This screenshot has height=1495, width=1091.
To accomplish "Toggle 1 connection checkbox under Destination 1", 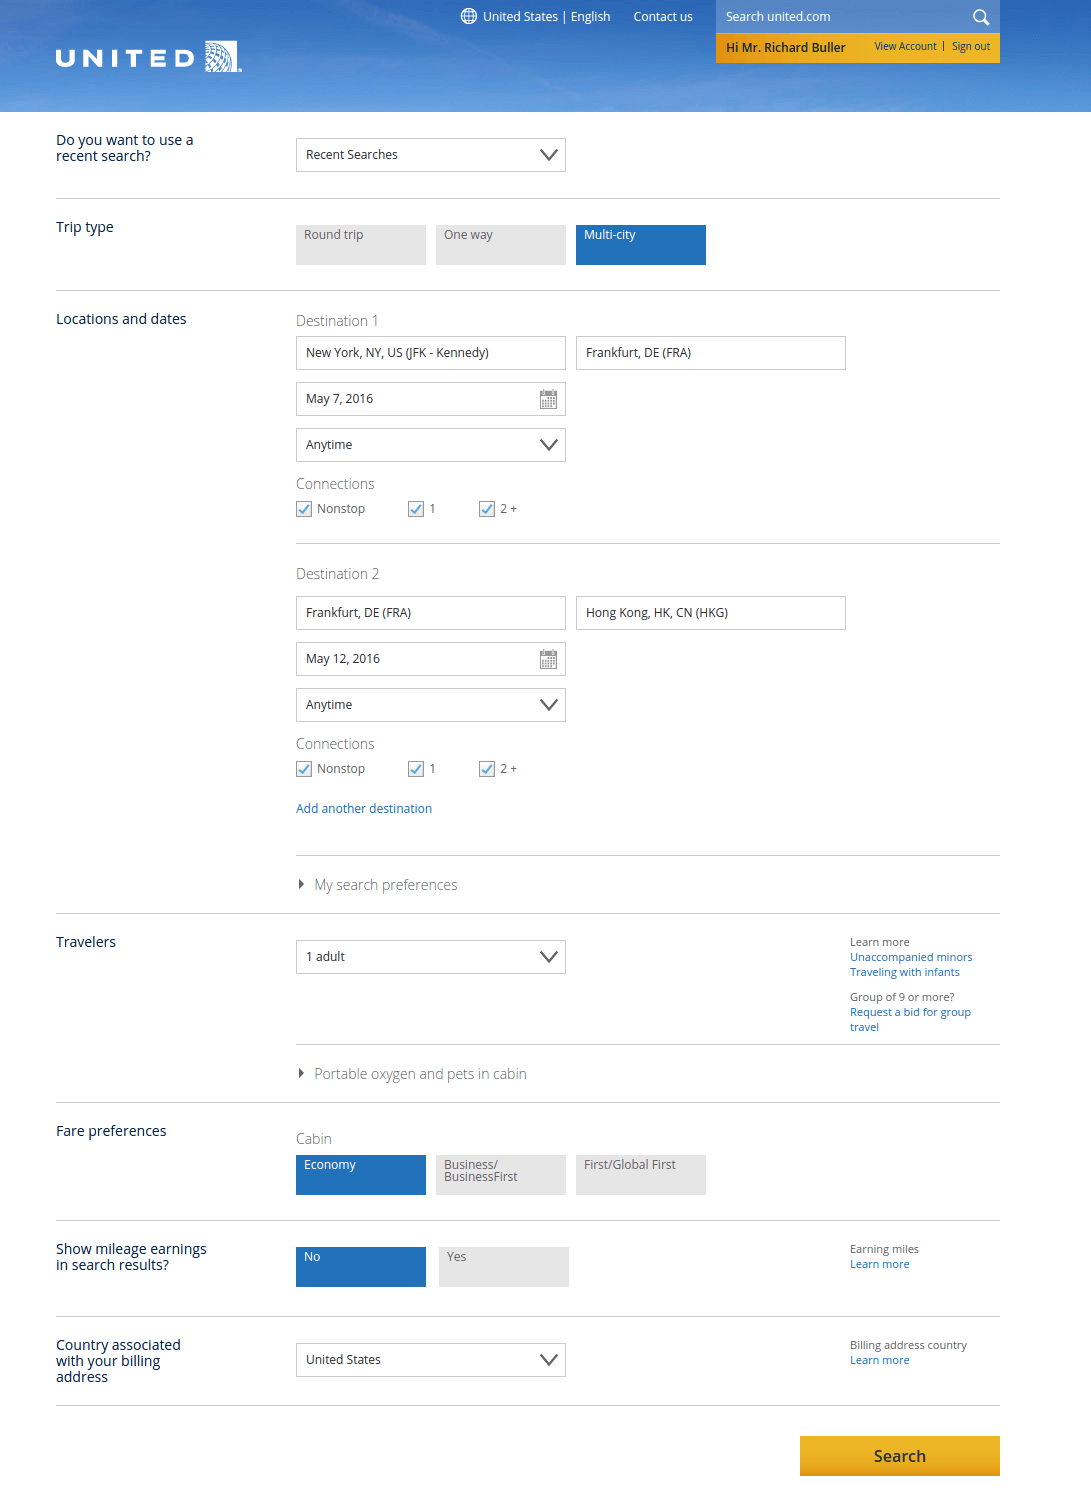I will 416,509.
